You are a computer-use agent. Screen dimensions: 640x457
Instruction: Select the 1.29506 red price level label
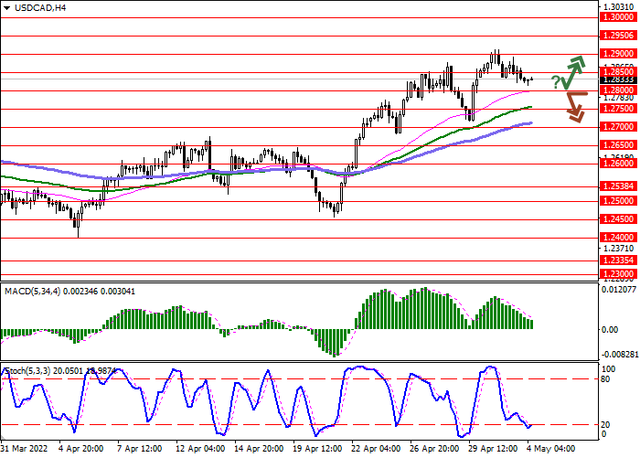[618, 36]
